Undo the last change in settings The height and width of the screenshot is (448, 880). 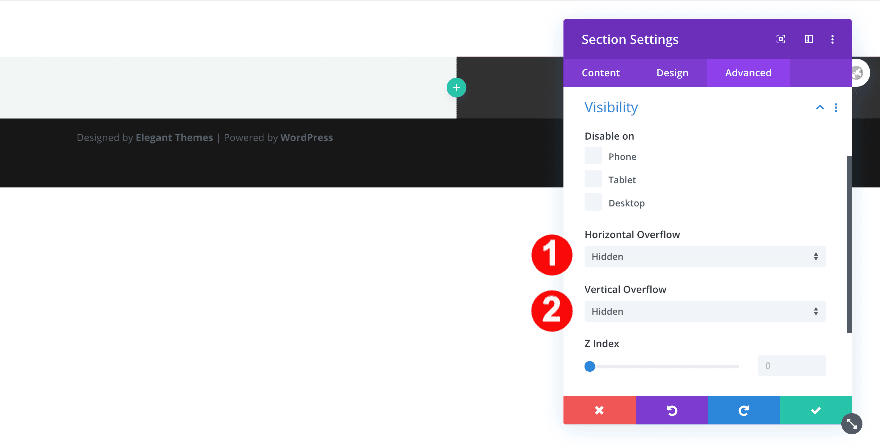point(671,410)
